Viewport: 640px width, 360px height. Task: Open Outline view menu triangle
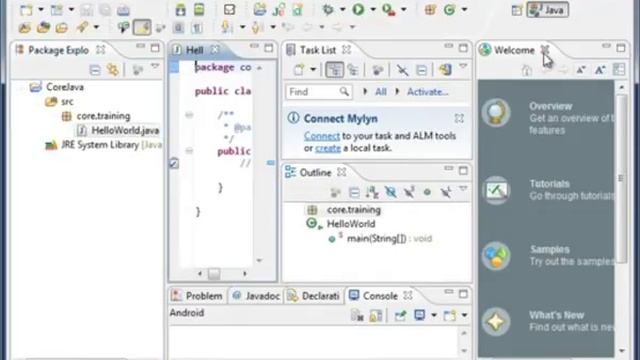click(463, 189)
